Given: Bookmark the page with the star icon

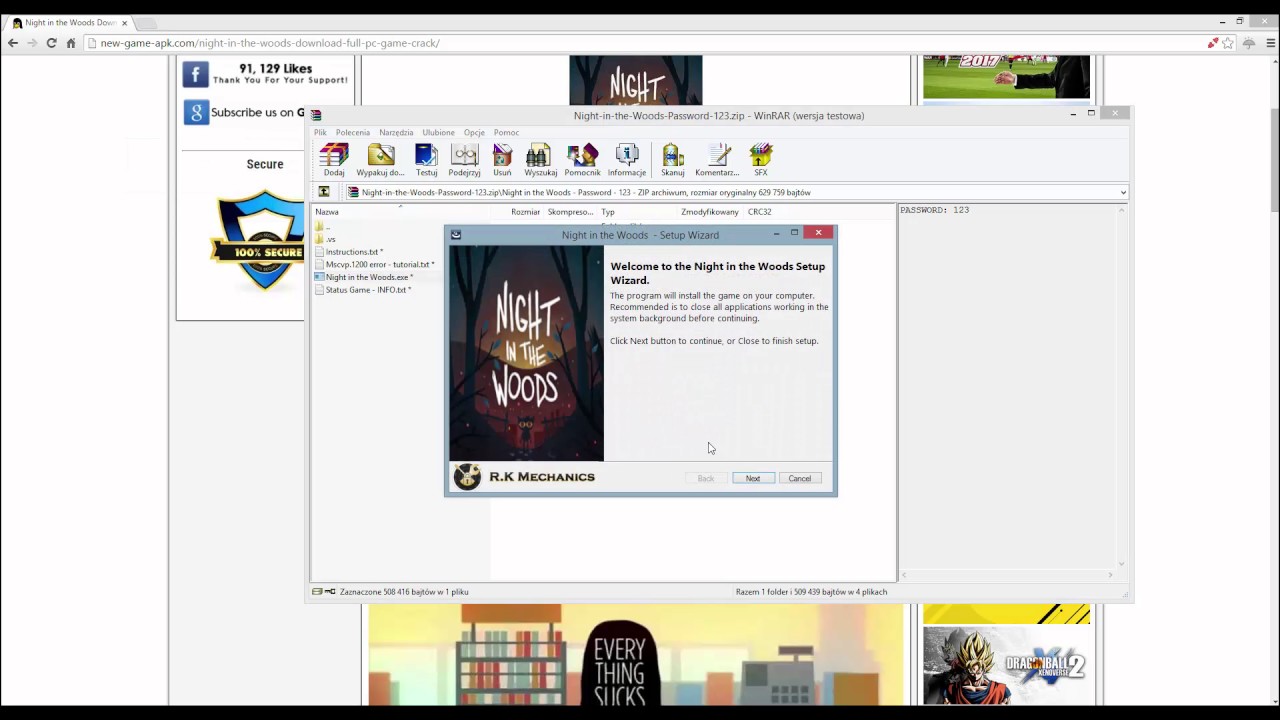Looking at the screenshot, I should (1228, 43).
